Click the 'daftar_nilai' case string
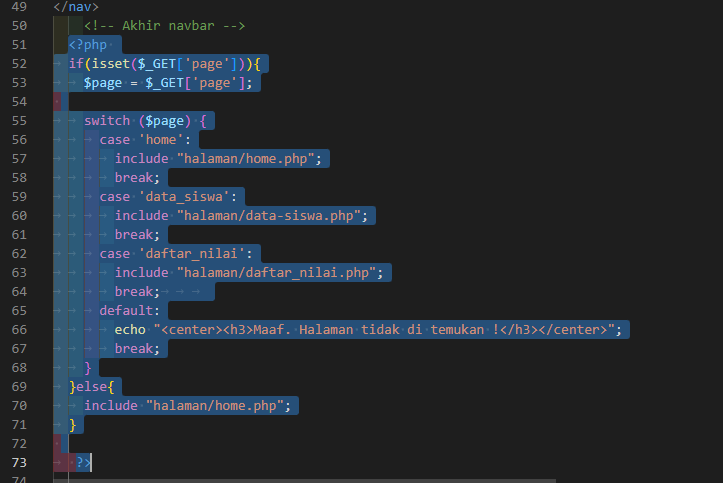 point(192,253)
